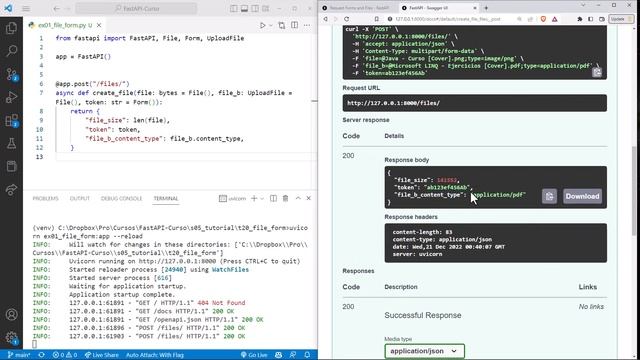Kill the terminal with trash icon
This screenshot has height=360, width=640.
(x=285, y=198)
